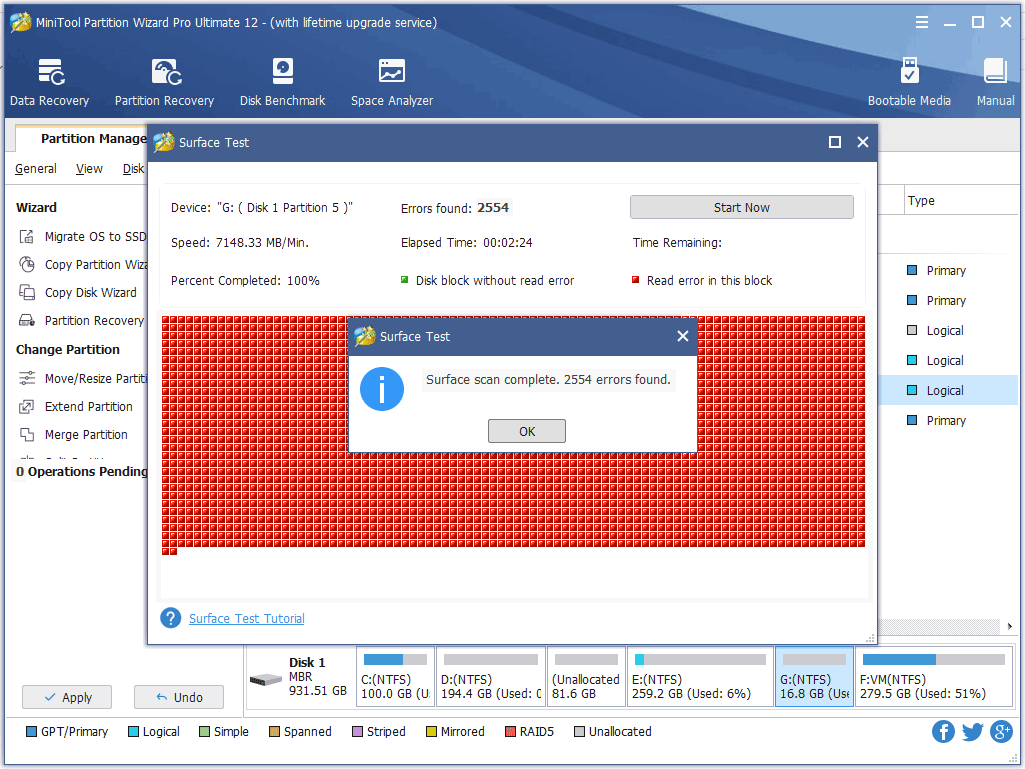Viewport: 1025px width, 769px height.
Task: Click the Errors found value 2554
Action: [493, 207]
